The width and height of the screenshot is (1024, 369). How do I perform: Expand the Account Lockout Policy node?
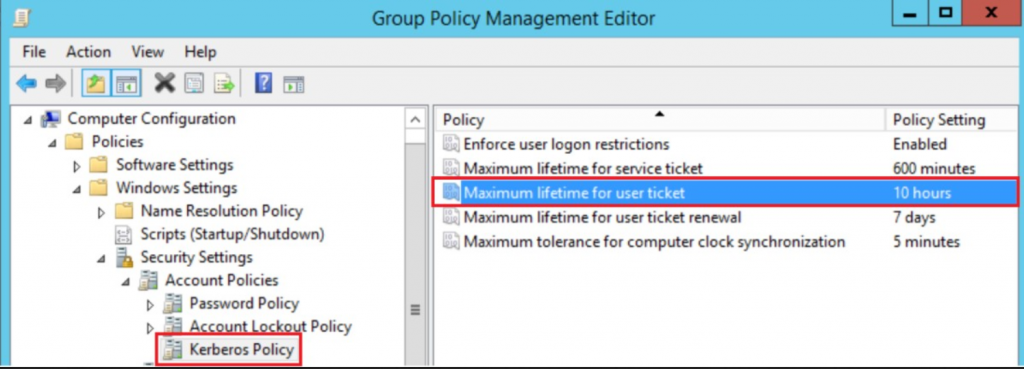point(150,327)
